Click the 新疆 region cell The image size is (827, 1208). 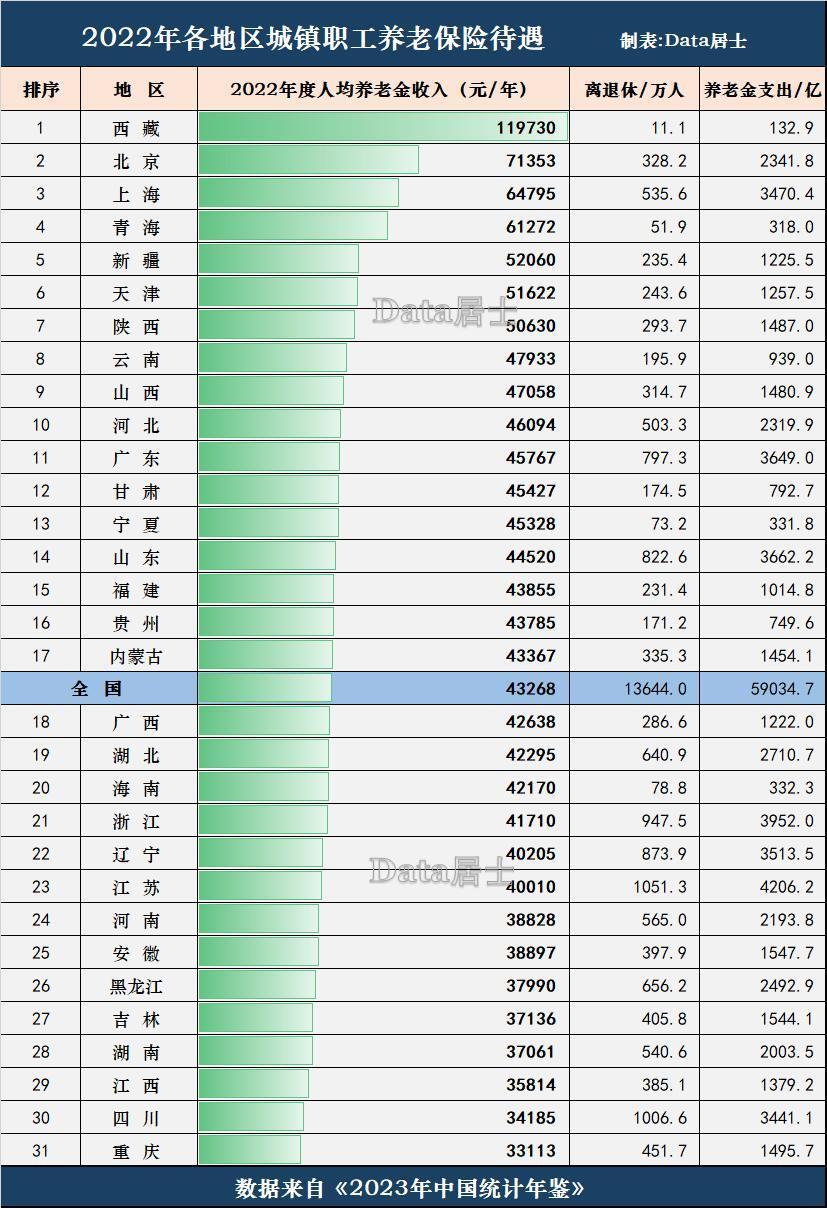pos(138,260)
